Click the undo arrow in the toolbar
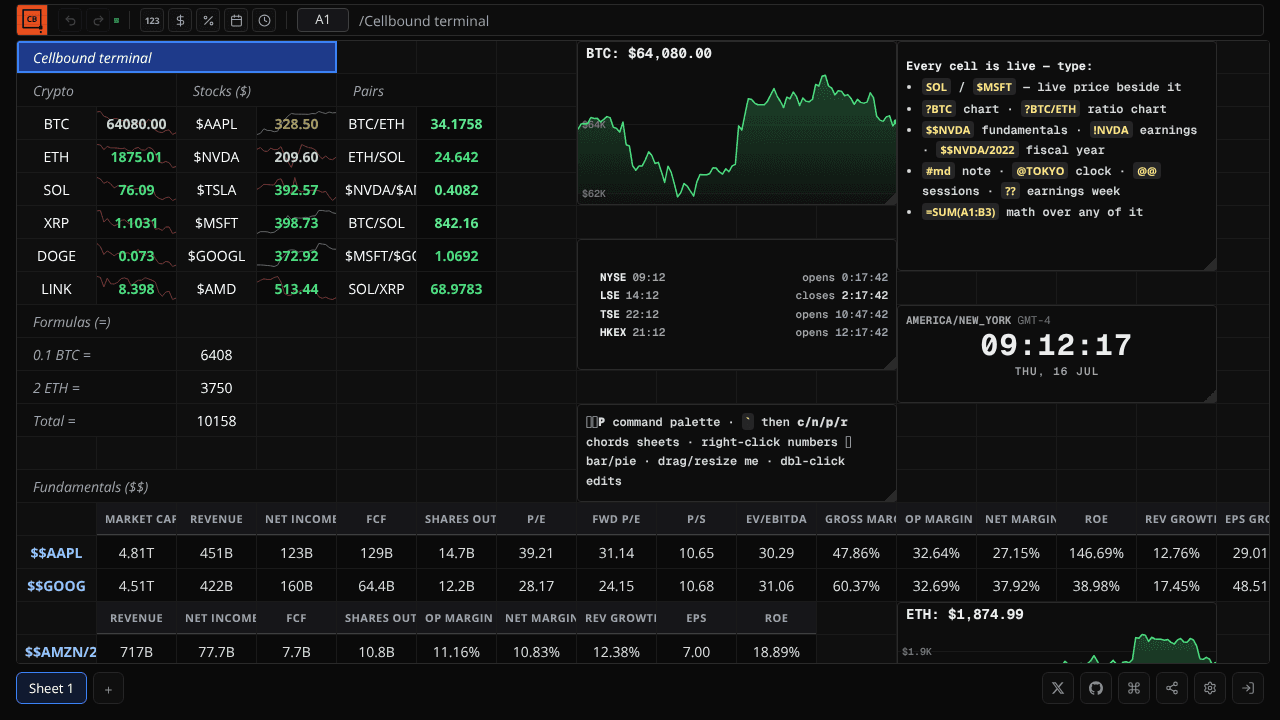 71,20
